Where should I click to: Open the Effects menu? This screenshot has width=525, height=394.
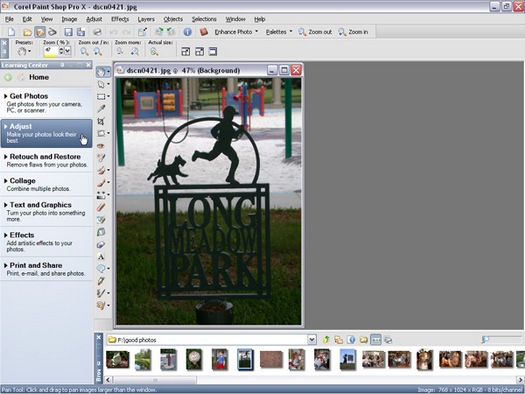[120, 19]
